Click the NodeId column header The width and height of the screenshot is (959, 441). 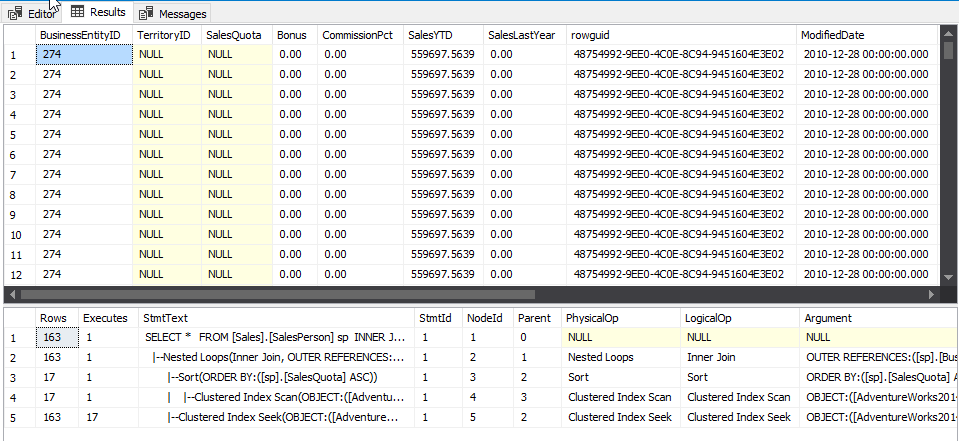pyautogui.click(x=487, y=318)
